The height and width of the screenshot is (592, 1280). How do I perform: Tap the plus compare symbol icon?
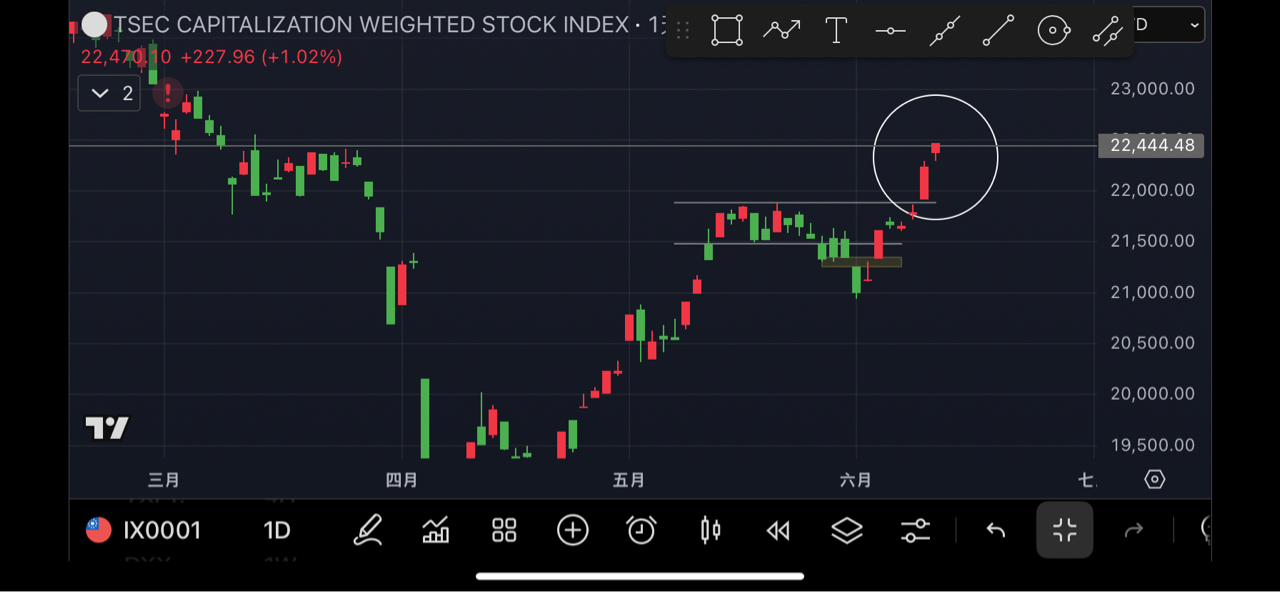pos(573,530)
